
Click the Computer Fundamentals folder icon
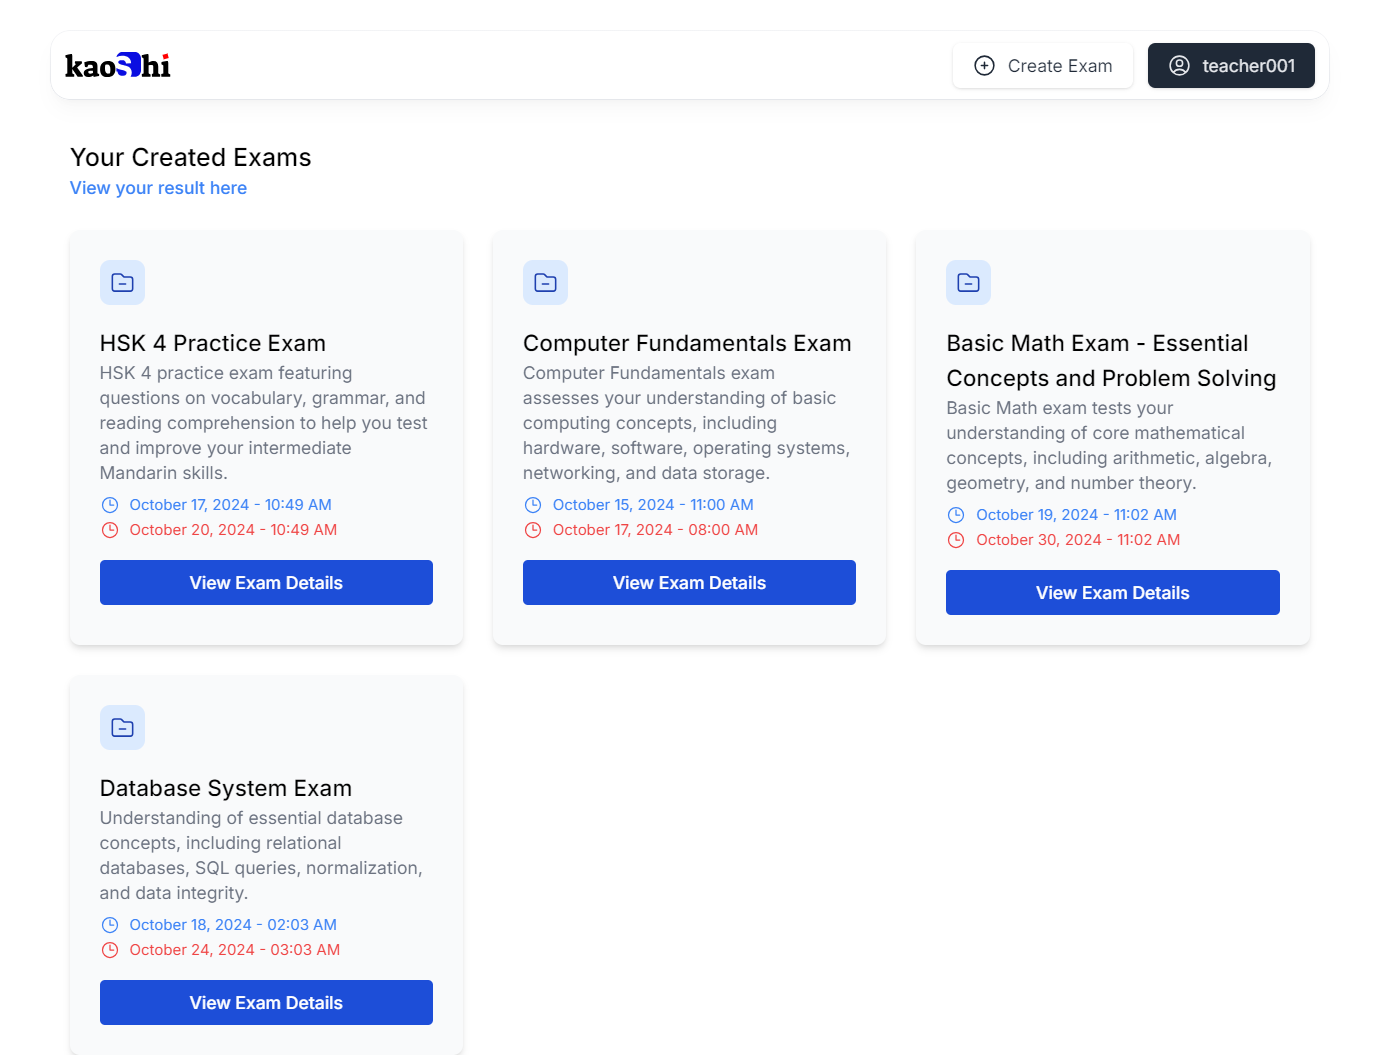coord(545,283)
